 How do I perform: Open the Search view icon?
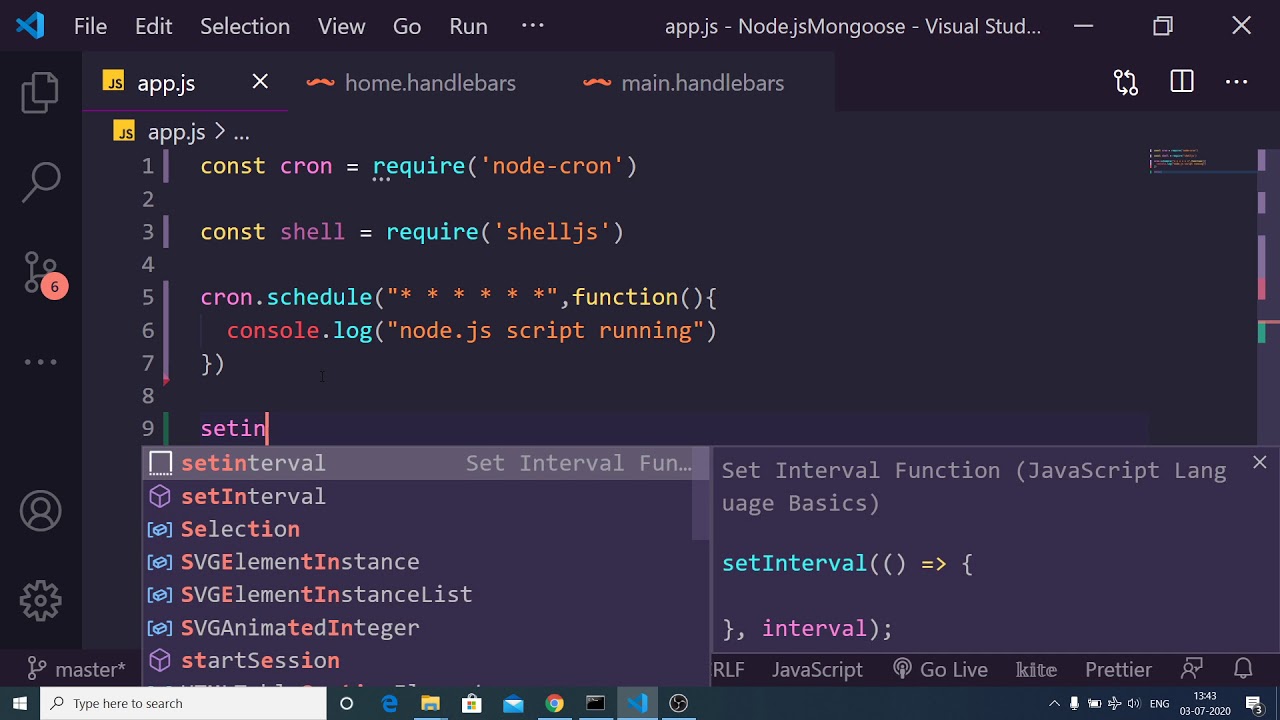(x=41, y=181)
